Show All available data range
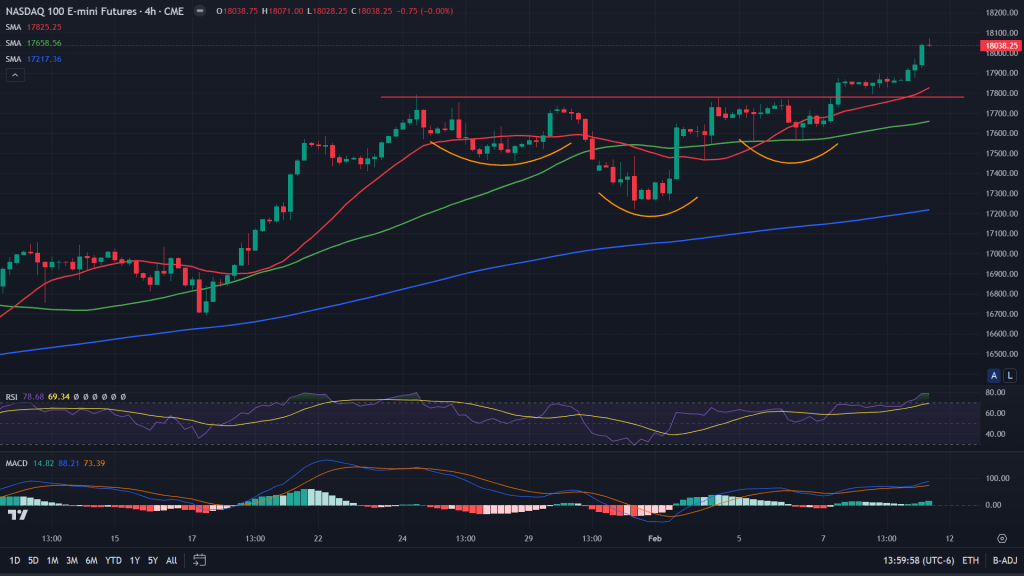Viewport: 1024px width, 576px height. pos(172,560)
